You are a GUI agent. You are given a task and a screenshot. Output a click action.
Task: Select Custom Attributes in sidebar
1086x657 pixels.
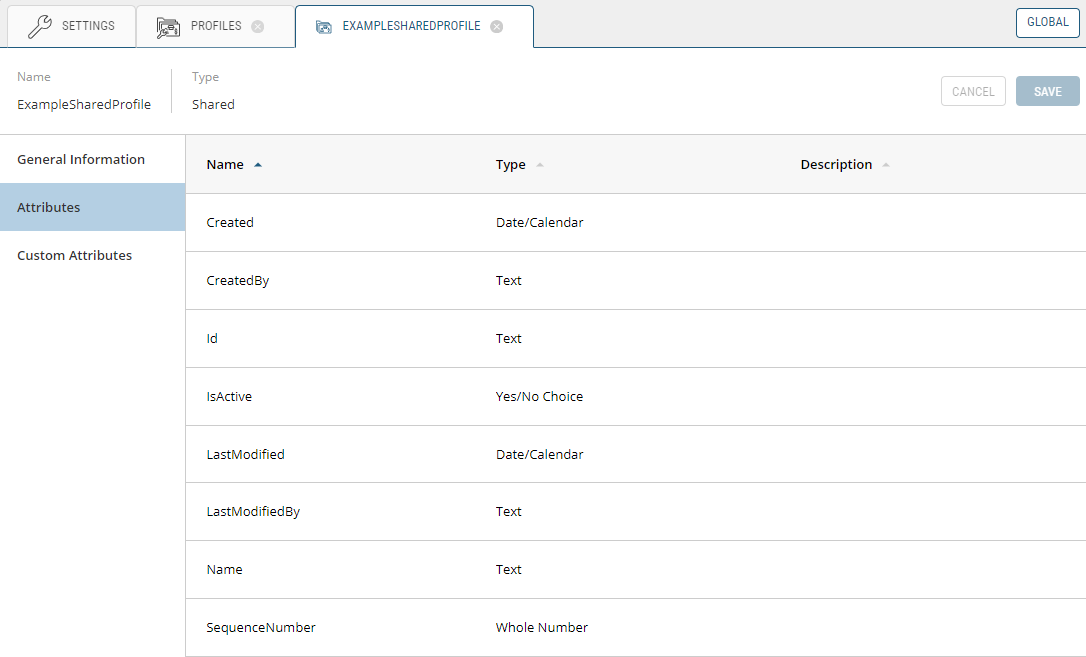[x=75, y=255]
